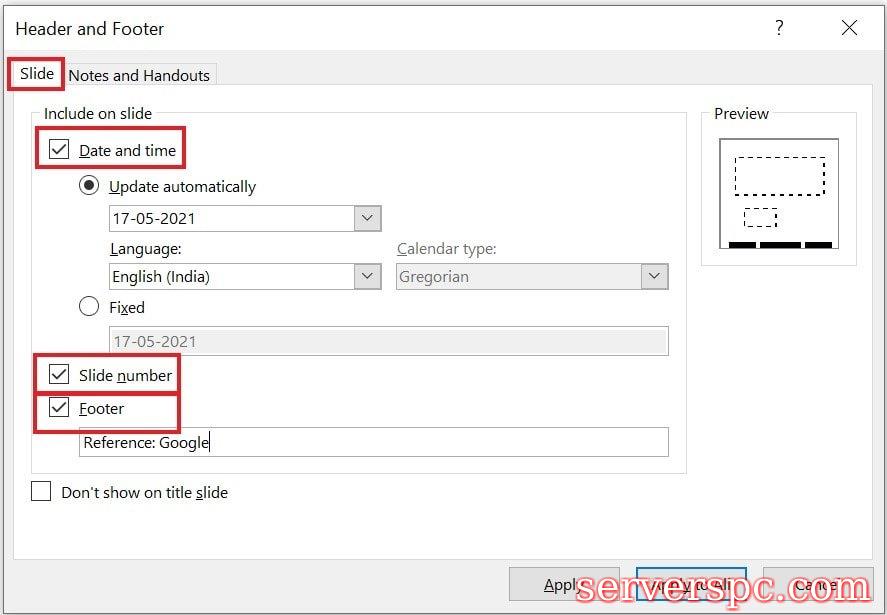Enable Don't show on title slide
The image size is (887, 615).
coord(41,492)
